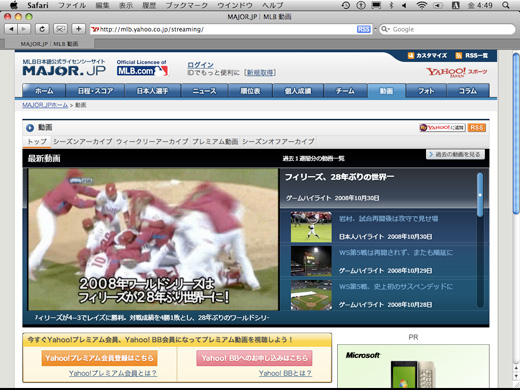
Task: Click the MAJOR.JPホーム breadcrumb link
Action: point(45,105)
